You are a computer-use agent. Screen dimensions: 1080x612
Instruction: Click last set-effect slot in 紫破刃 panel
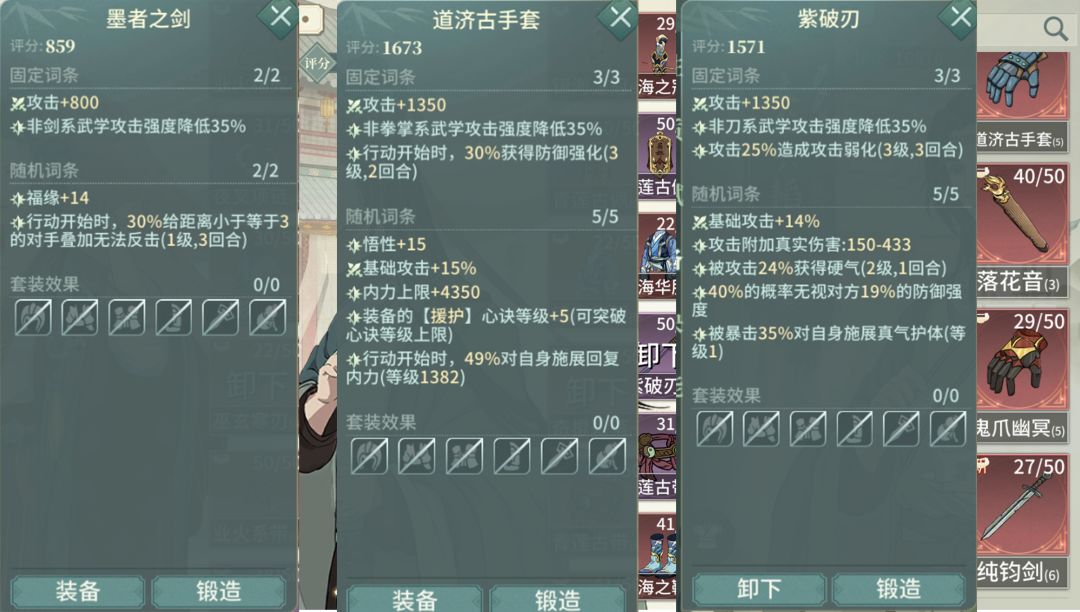pos(948,428)
